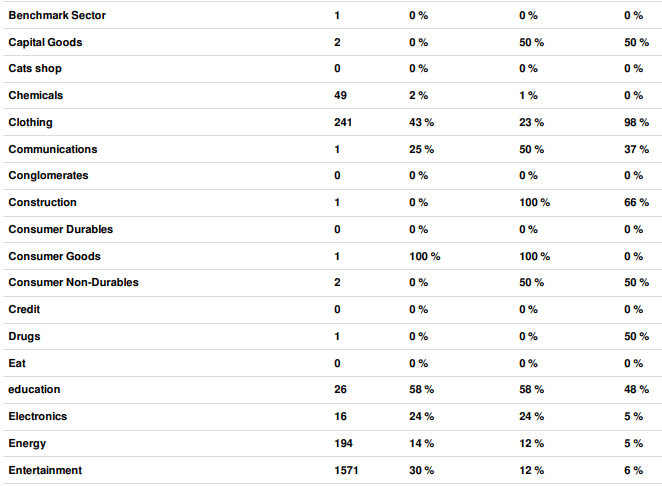This screenshot has width=662, height=486.
Task: Select the Eat sector entry
Action: point(17,364)
